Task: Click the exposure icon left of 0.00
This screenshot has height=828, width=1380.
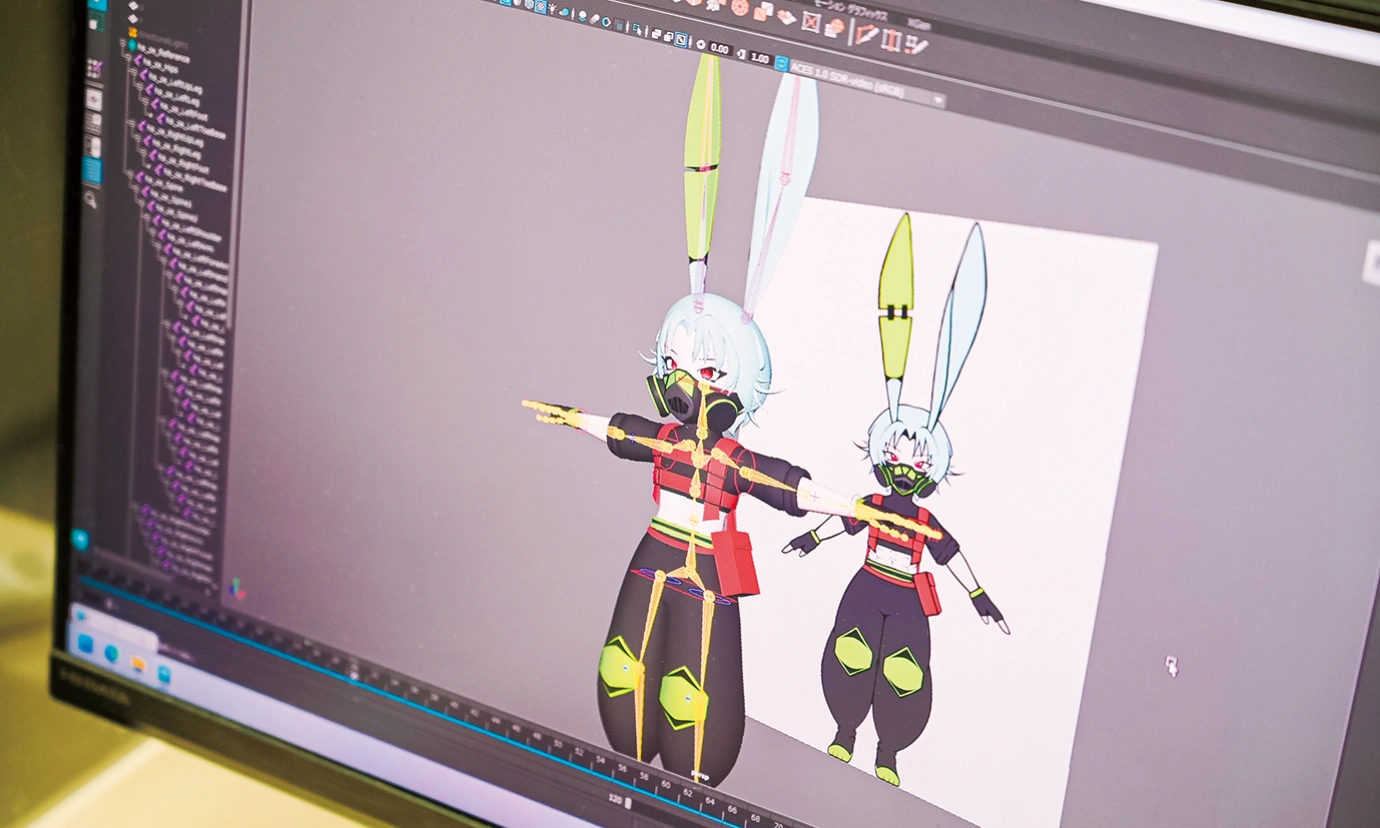Action: click(701, 44)
